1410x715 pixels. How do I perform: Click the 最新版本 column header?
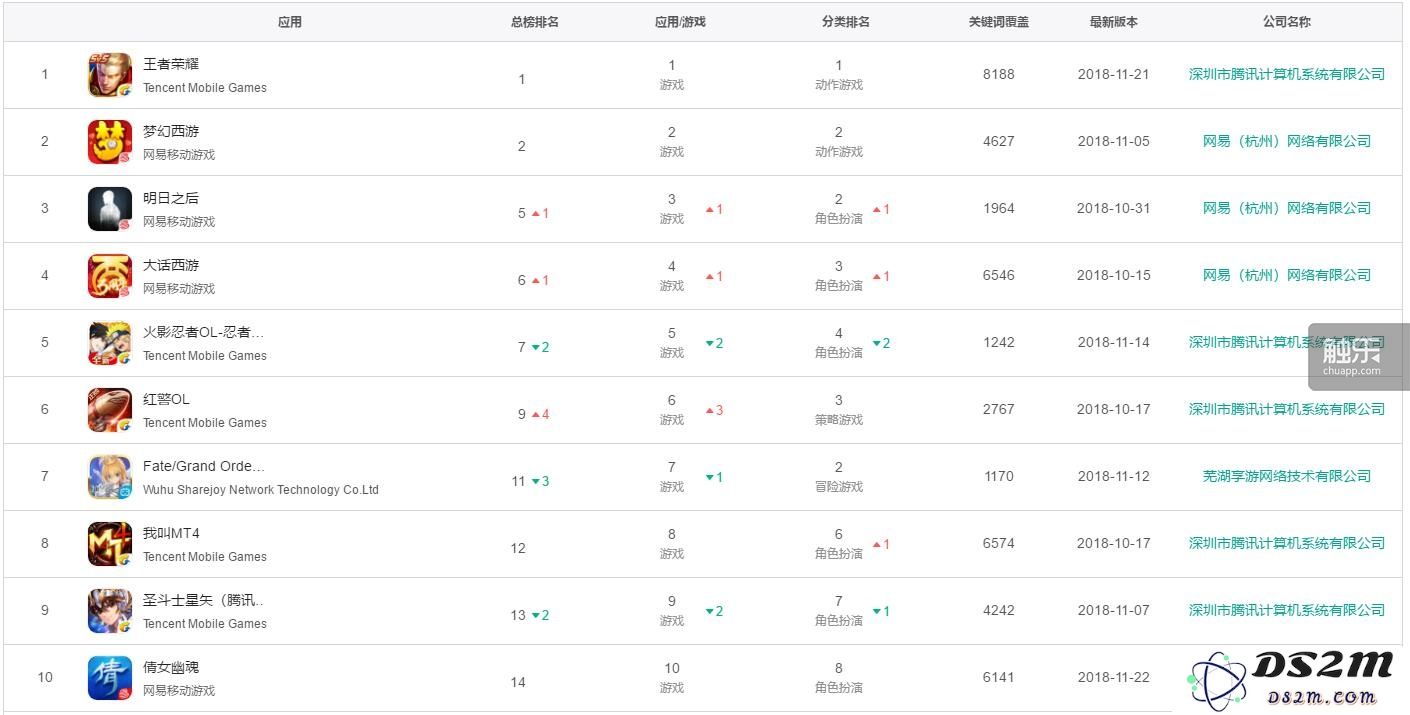(x=1114, y=22)
